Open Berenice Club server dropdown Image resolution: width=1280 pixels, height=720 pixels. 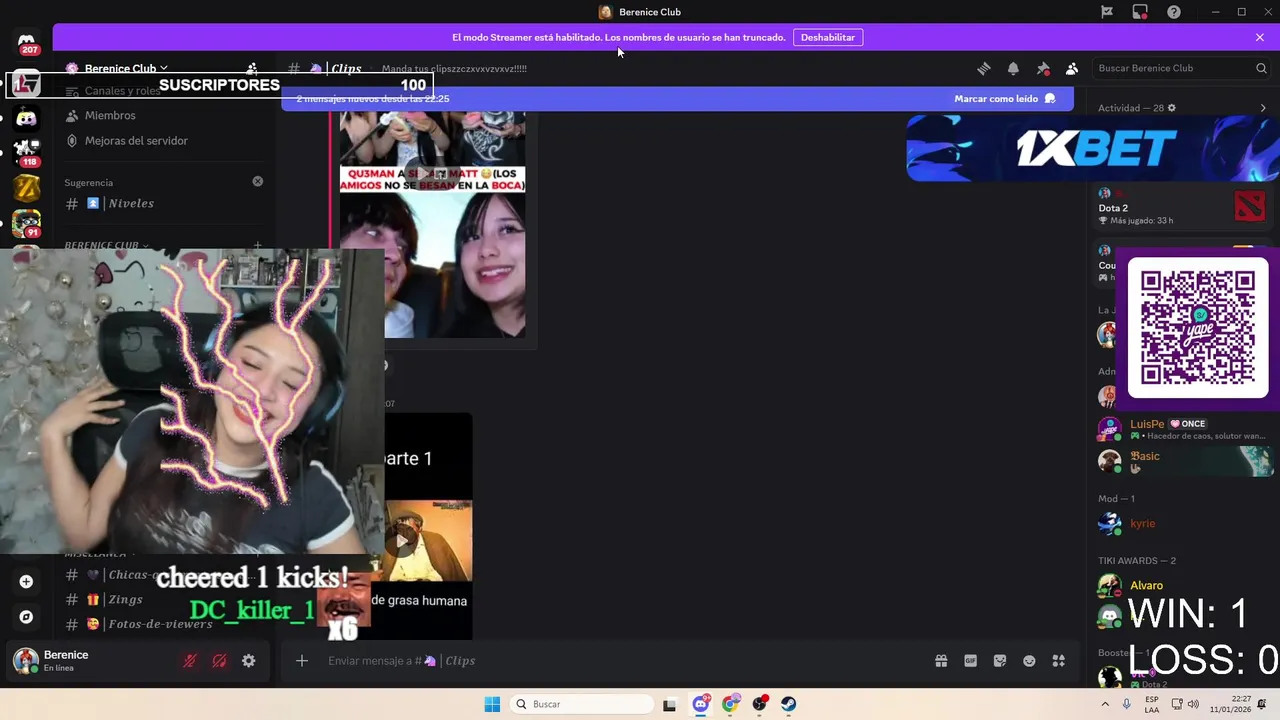[126, 68]
